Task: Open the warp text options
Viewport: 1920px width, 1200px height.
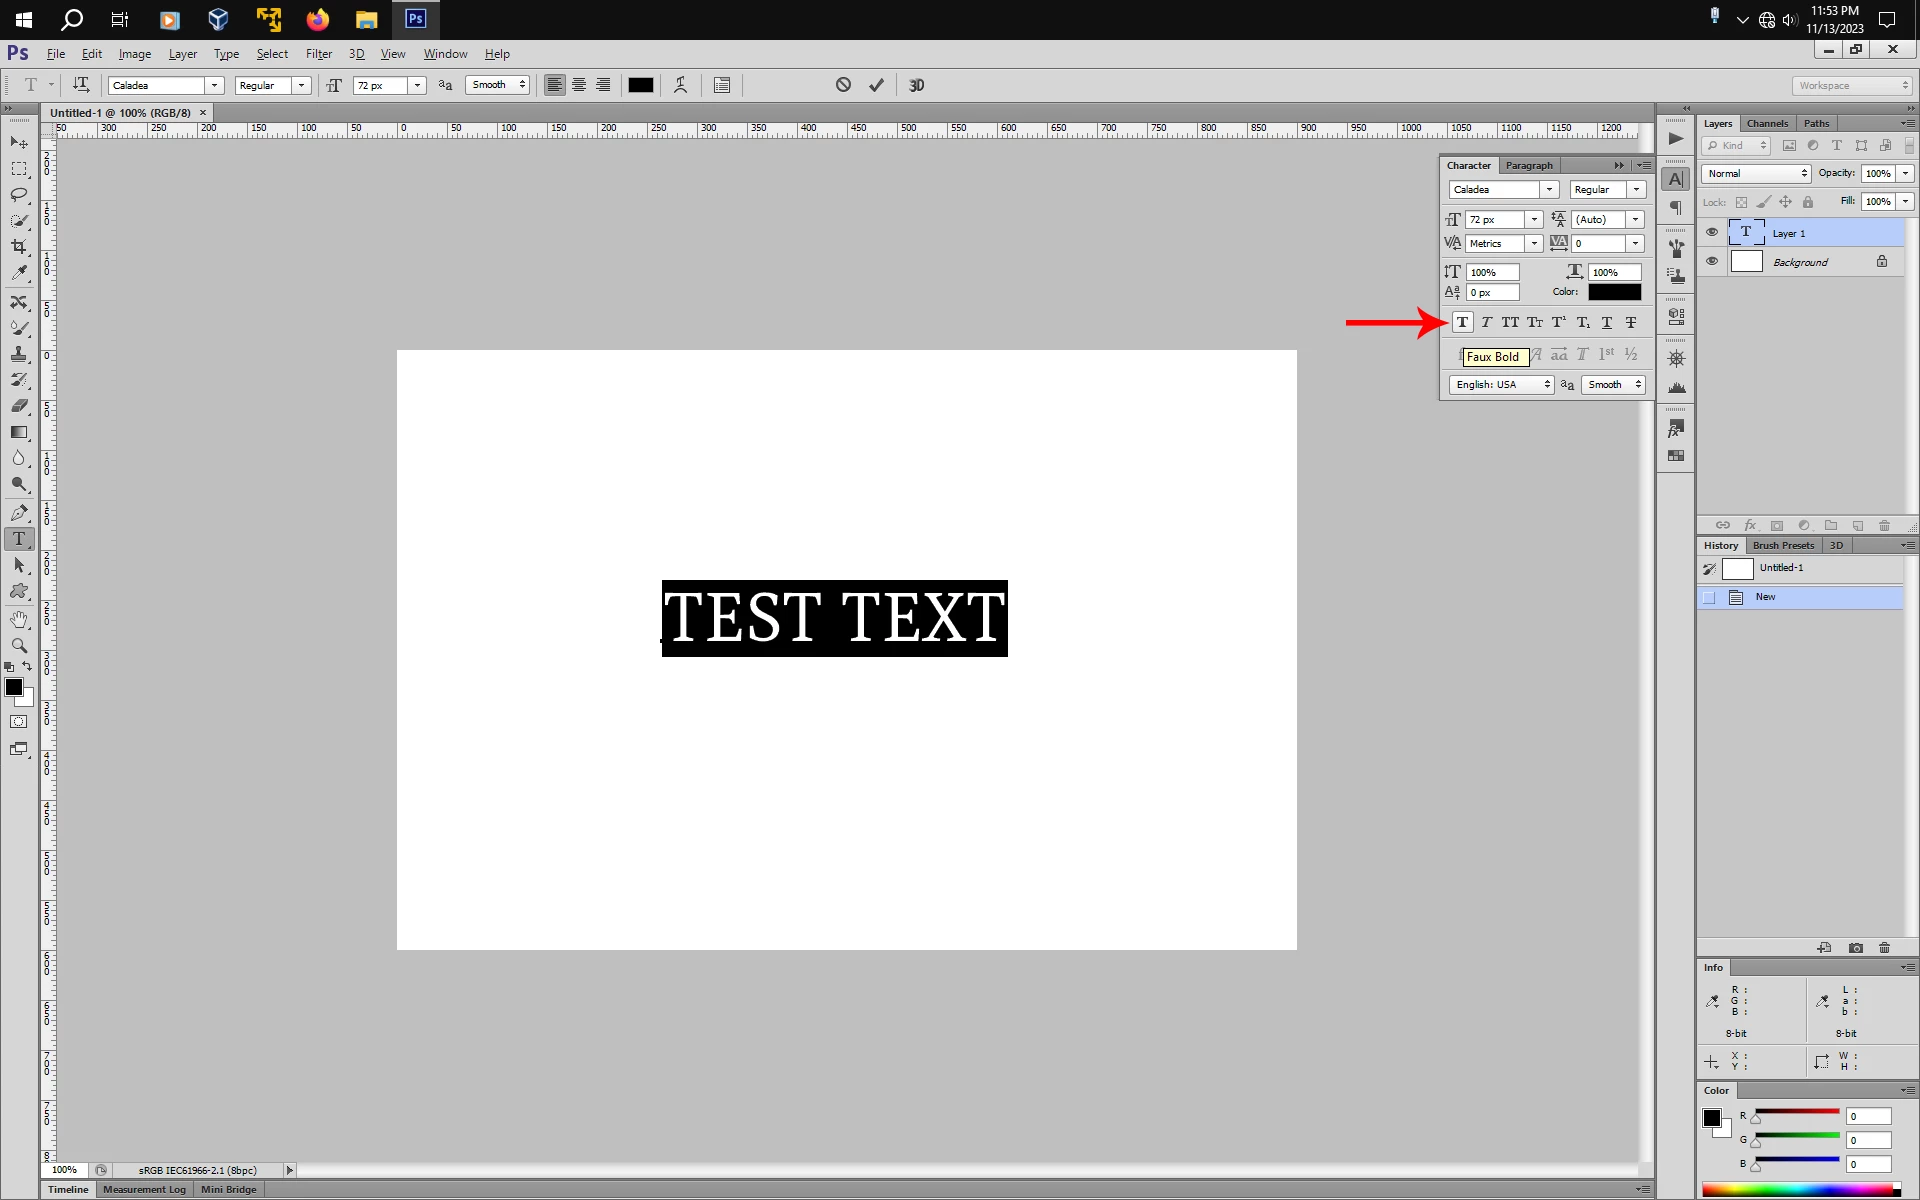Action: 681,85
